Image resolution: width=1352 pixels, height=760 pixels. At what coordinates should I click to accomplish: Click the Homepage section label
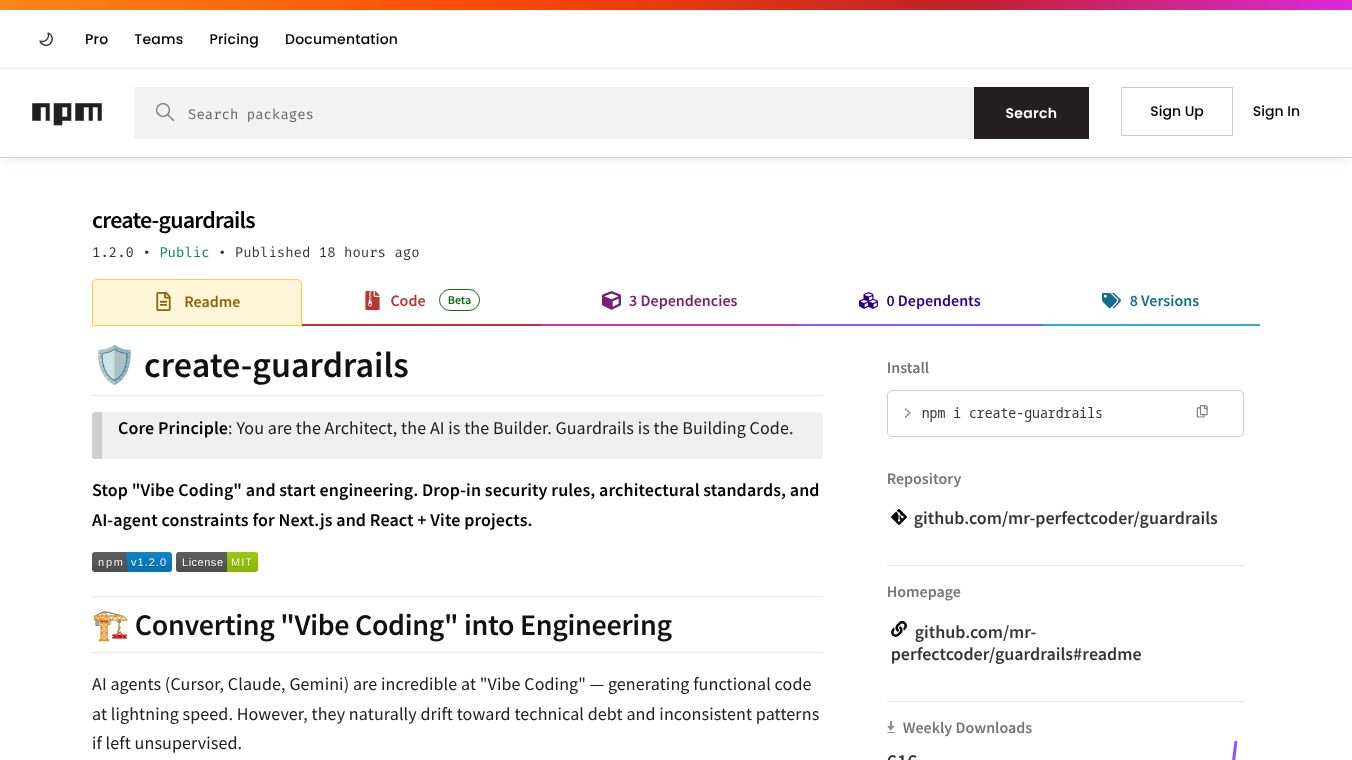tap(924, 592)
